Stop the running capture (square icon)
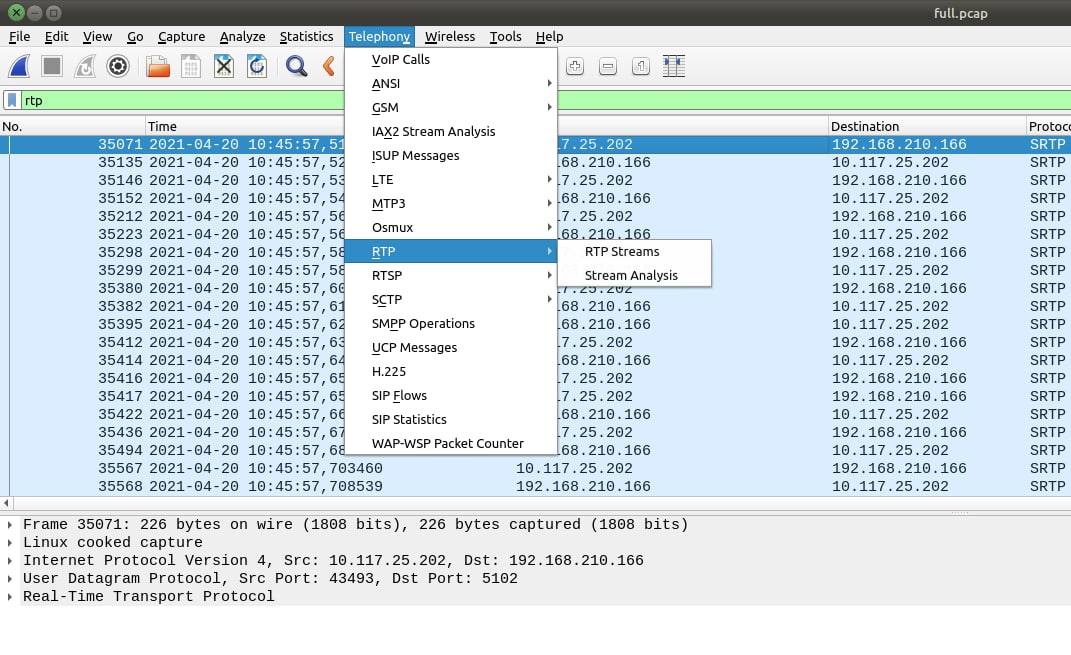The height and width of the screenshot is (655, 1071). click(52, 66)
